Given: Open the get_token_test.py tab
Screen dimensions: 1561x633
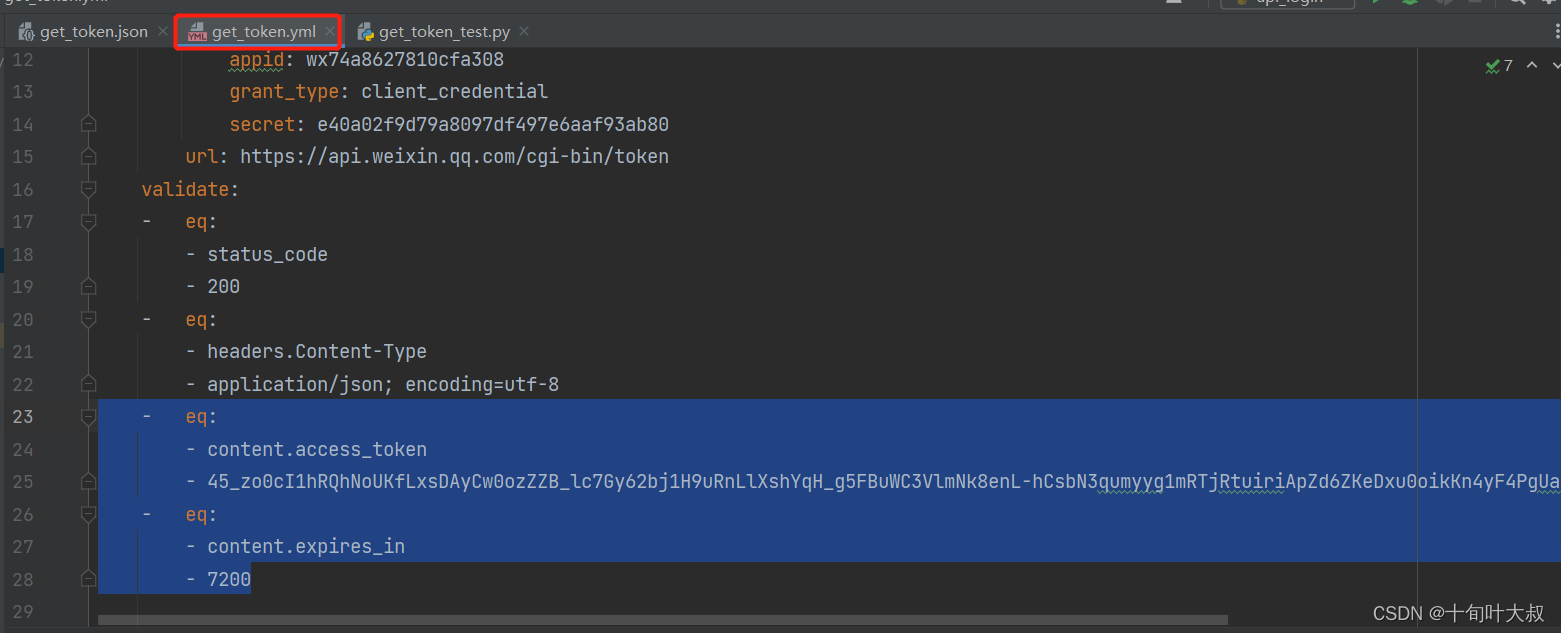Looking at the screenshot, I should tap(444, 32).
